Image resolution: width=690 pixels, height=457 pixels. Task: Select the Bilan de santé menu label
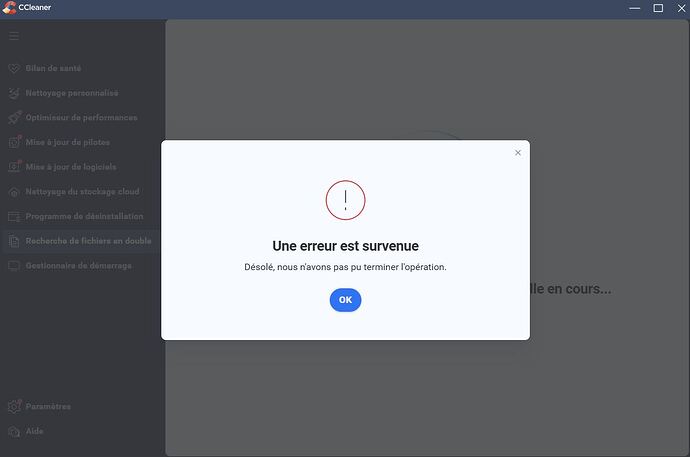[x=53, y=69]
